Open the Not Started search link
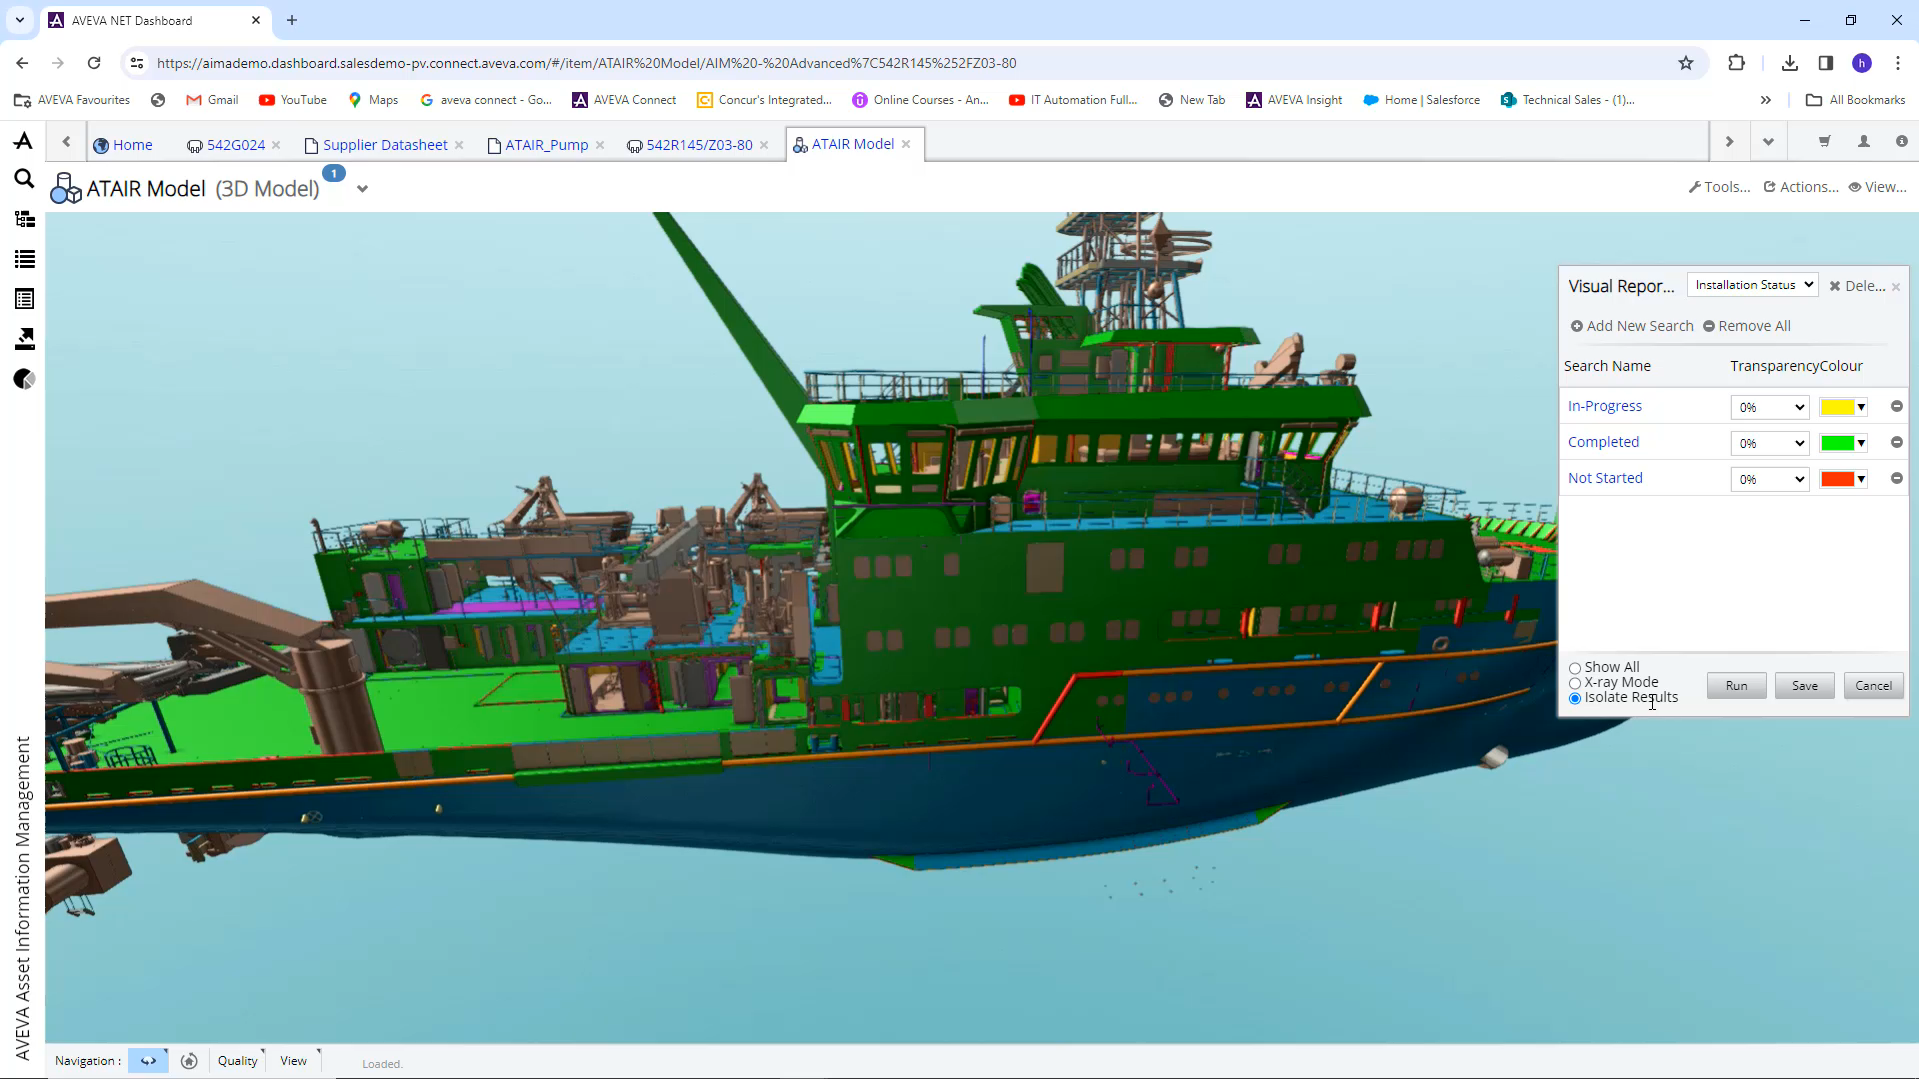This screenshot has width=1919, height=1079. pyautogui.click(x=1605, y=478)
